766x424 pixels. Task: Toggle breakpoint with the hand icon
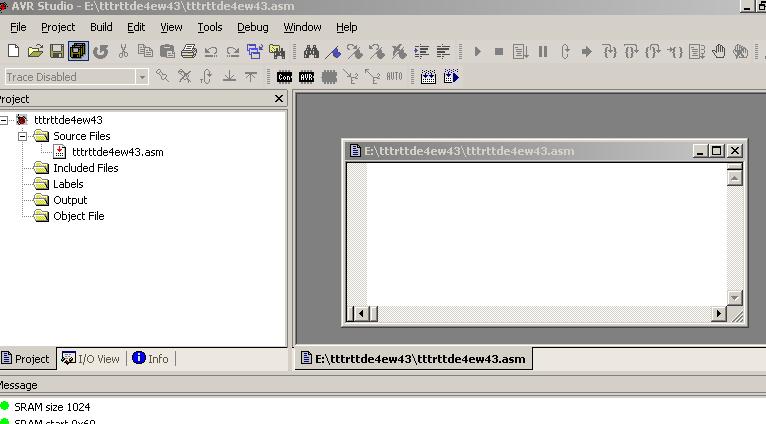pos(719,51)
